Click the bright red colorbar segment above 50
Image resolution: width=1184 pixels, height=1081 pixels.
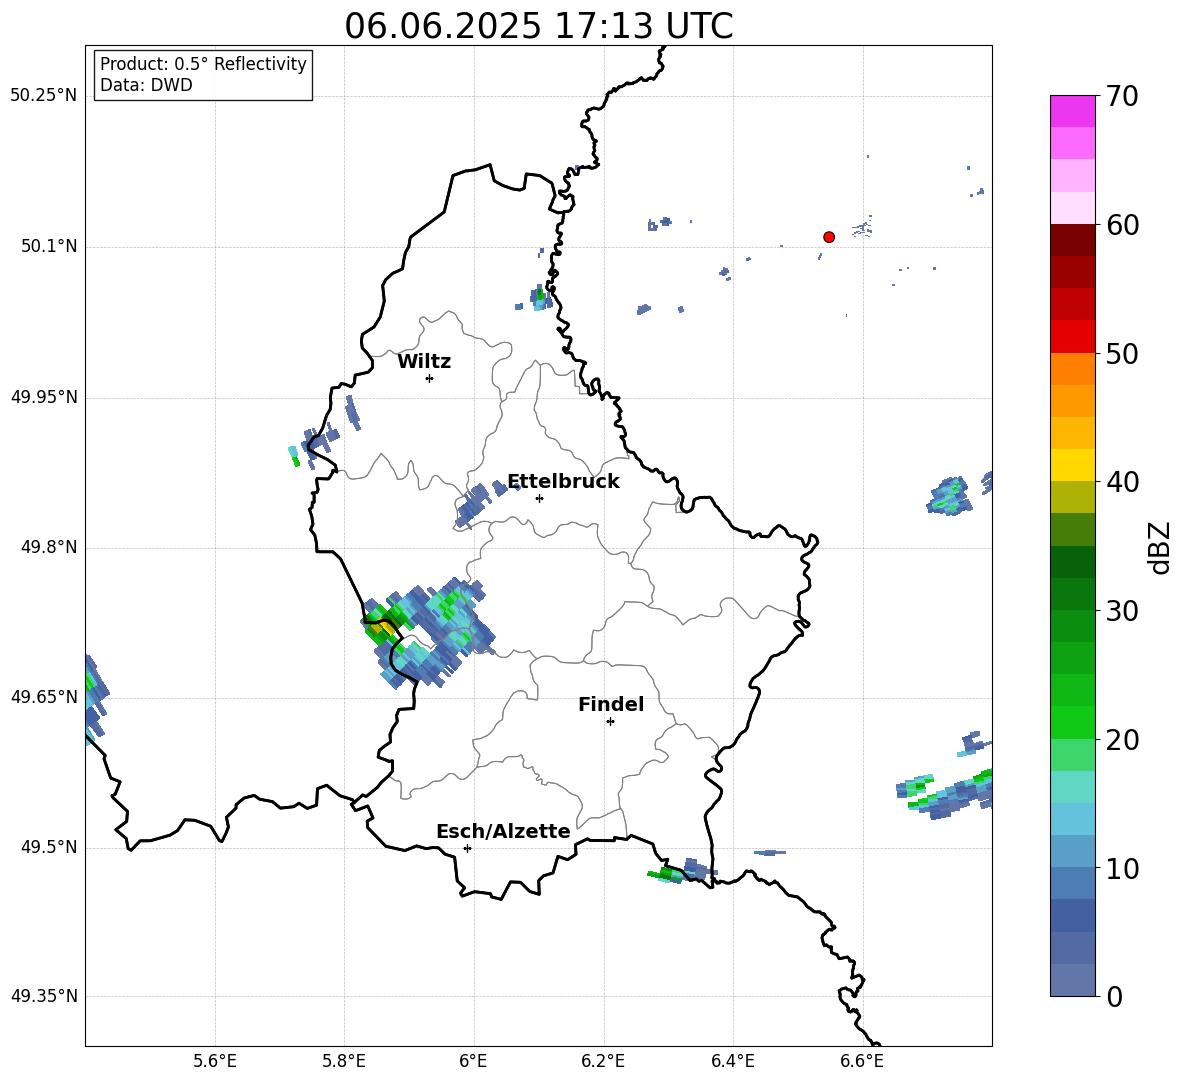1072,337
